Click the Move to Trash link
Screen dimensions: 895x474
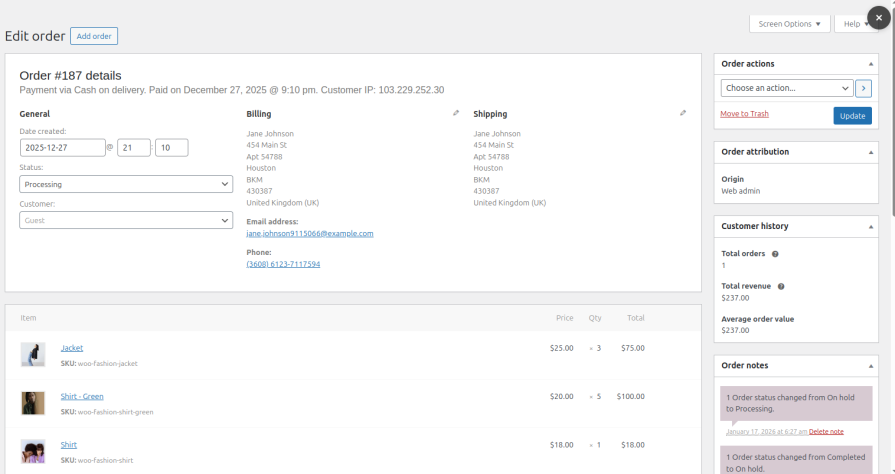[744, 114]
